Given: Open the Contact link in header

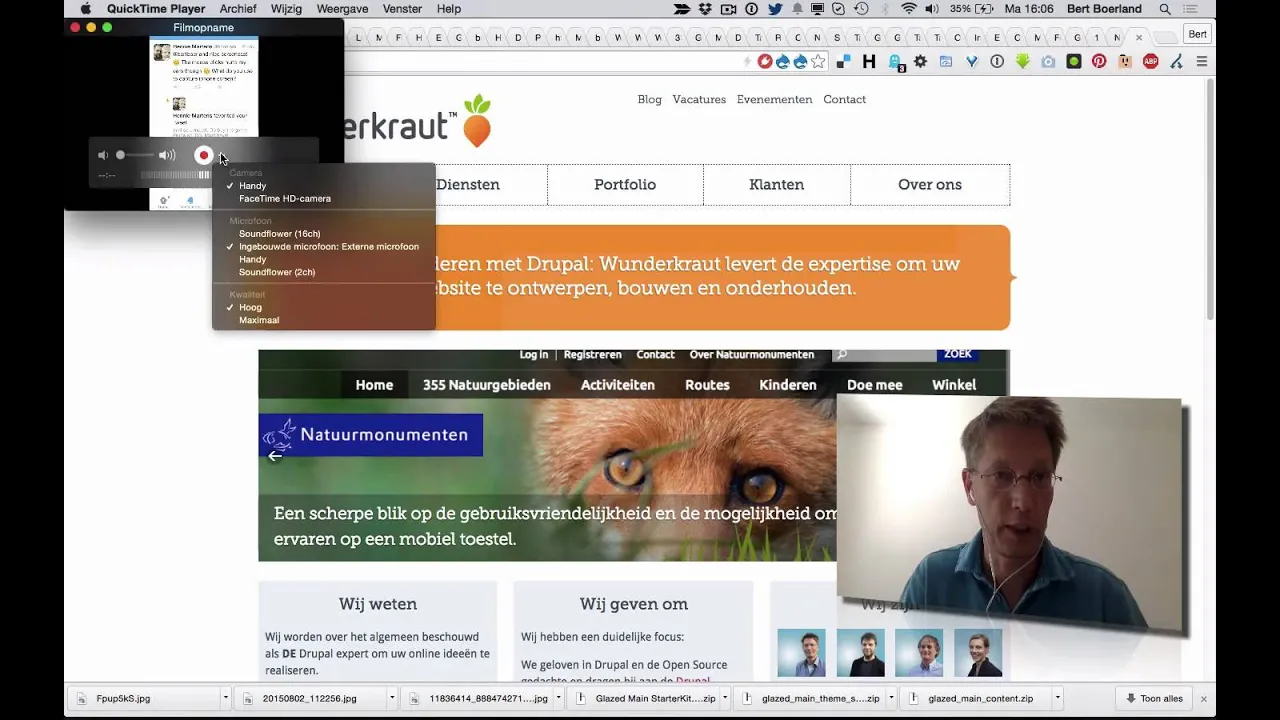Looking at the screenshot, I should tap(844, 100).
